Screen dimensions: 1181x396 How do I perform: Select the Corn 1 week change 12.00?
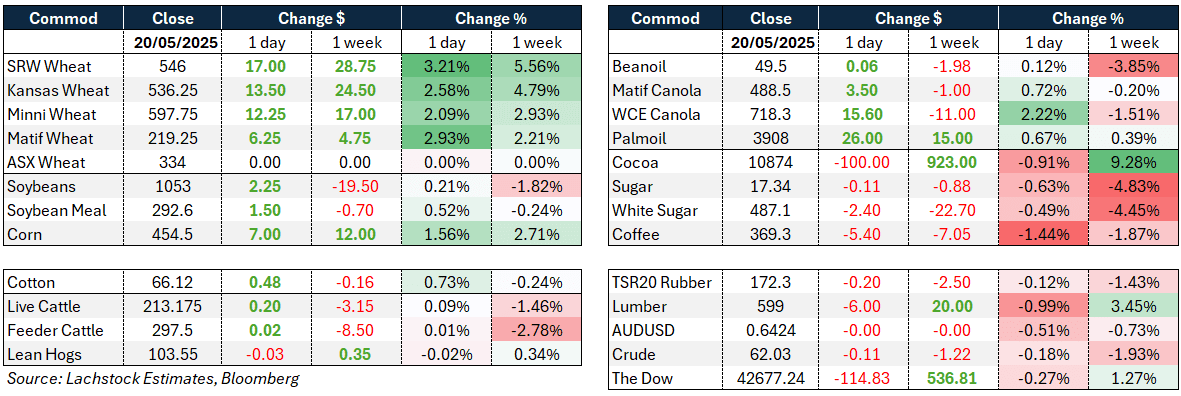pos(355,235)
